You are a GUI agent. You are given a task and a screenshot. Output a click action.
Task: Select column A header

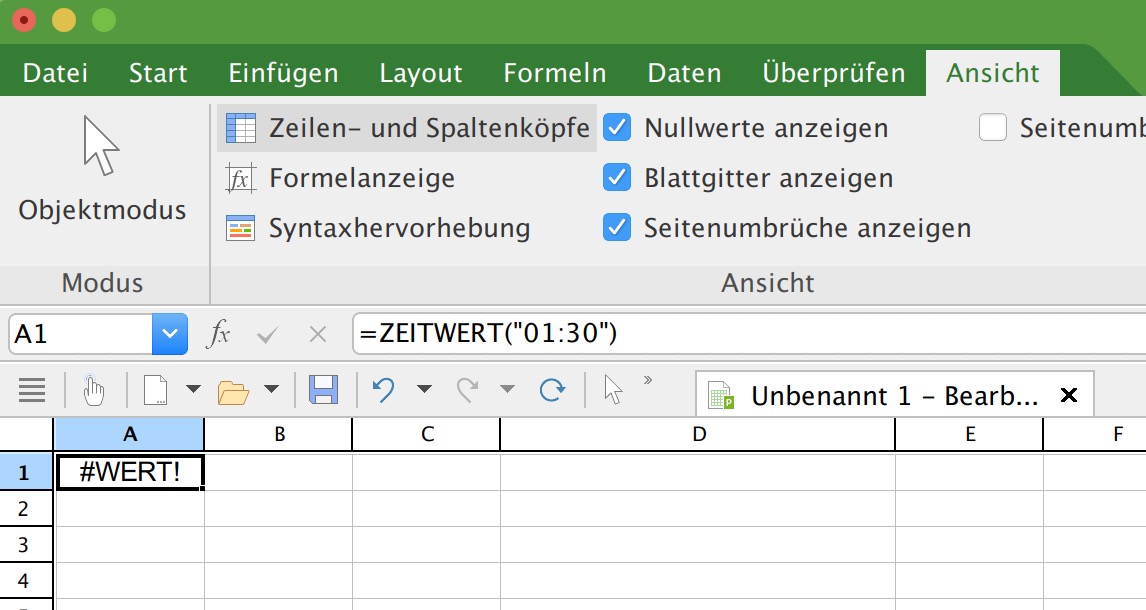[x=129, y=435]
